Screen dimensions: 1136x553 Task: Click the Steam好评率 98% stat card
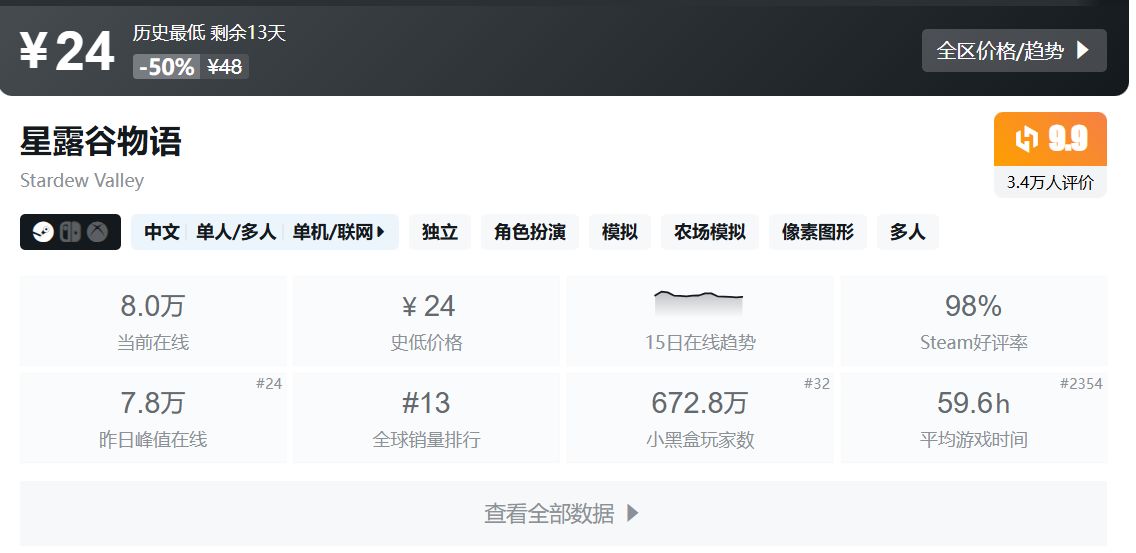tap(974, 320)
